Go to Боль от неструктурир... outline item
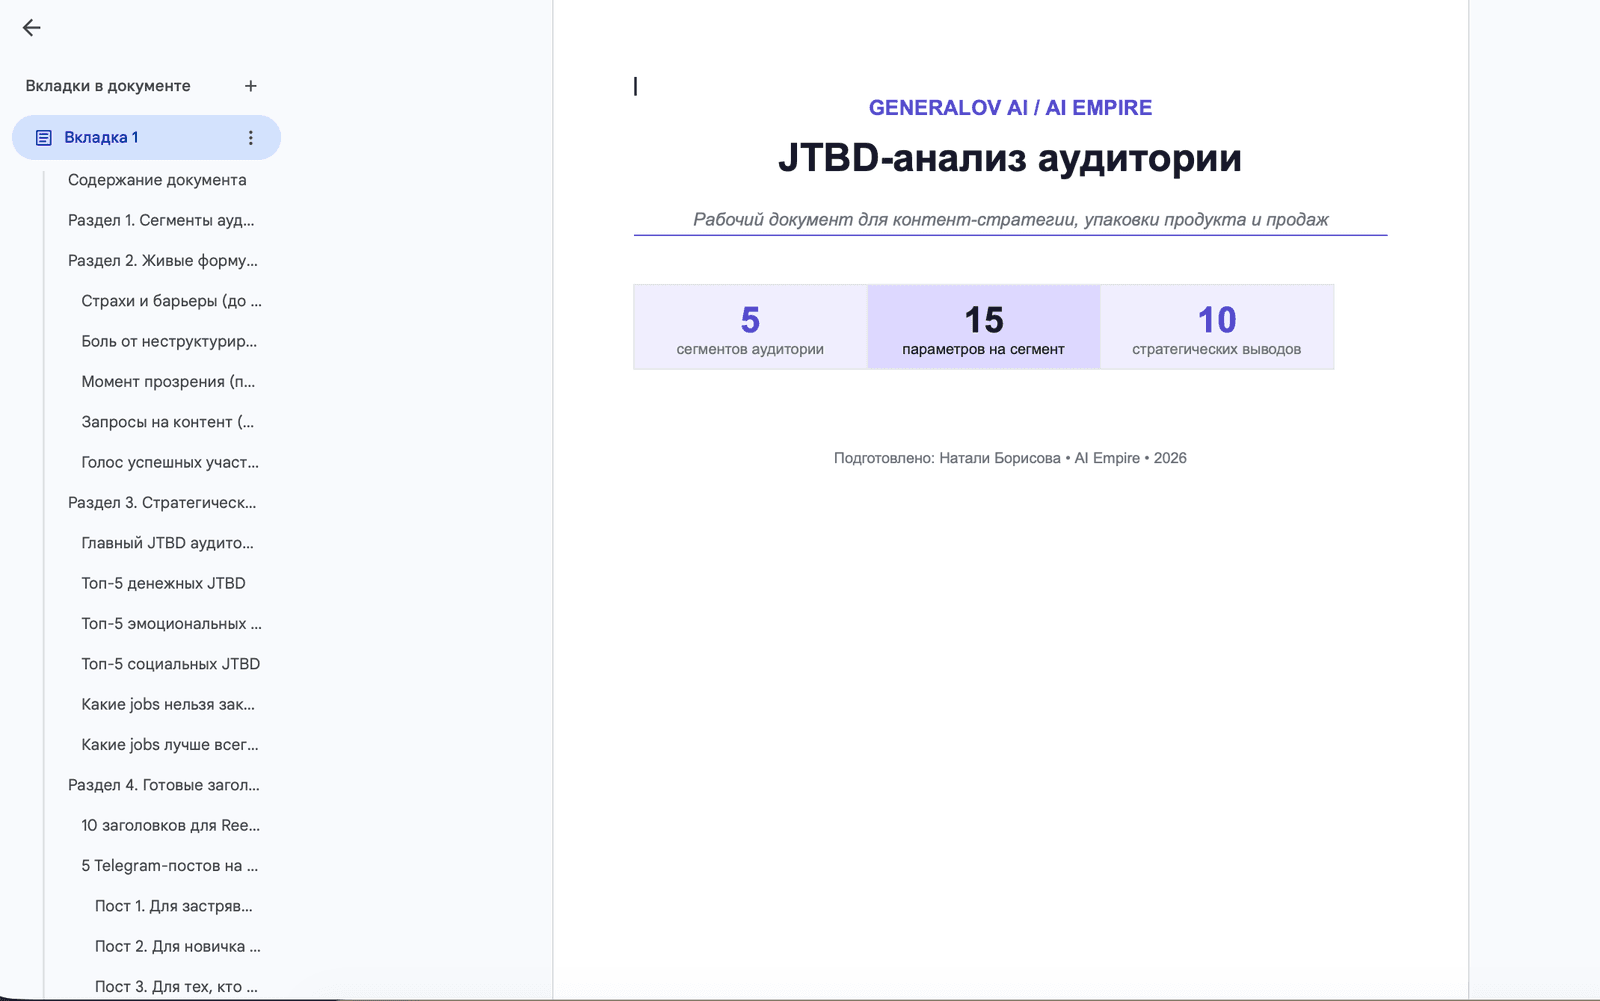This screenshot has width=1600, height=1001. pyautogui.click(x=169, y=341)
